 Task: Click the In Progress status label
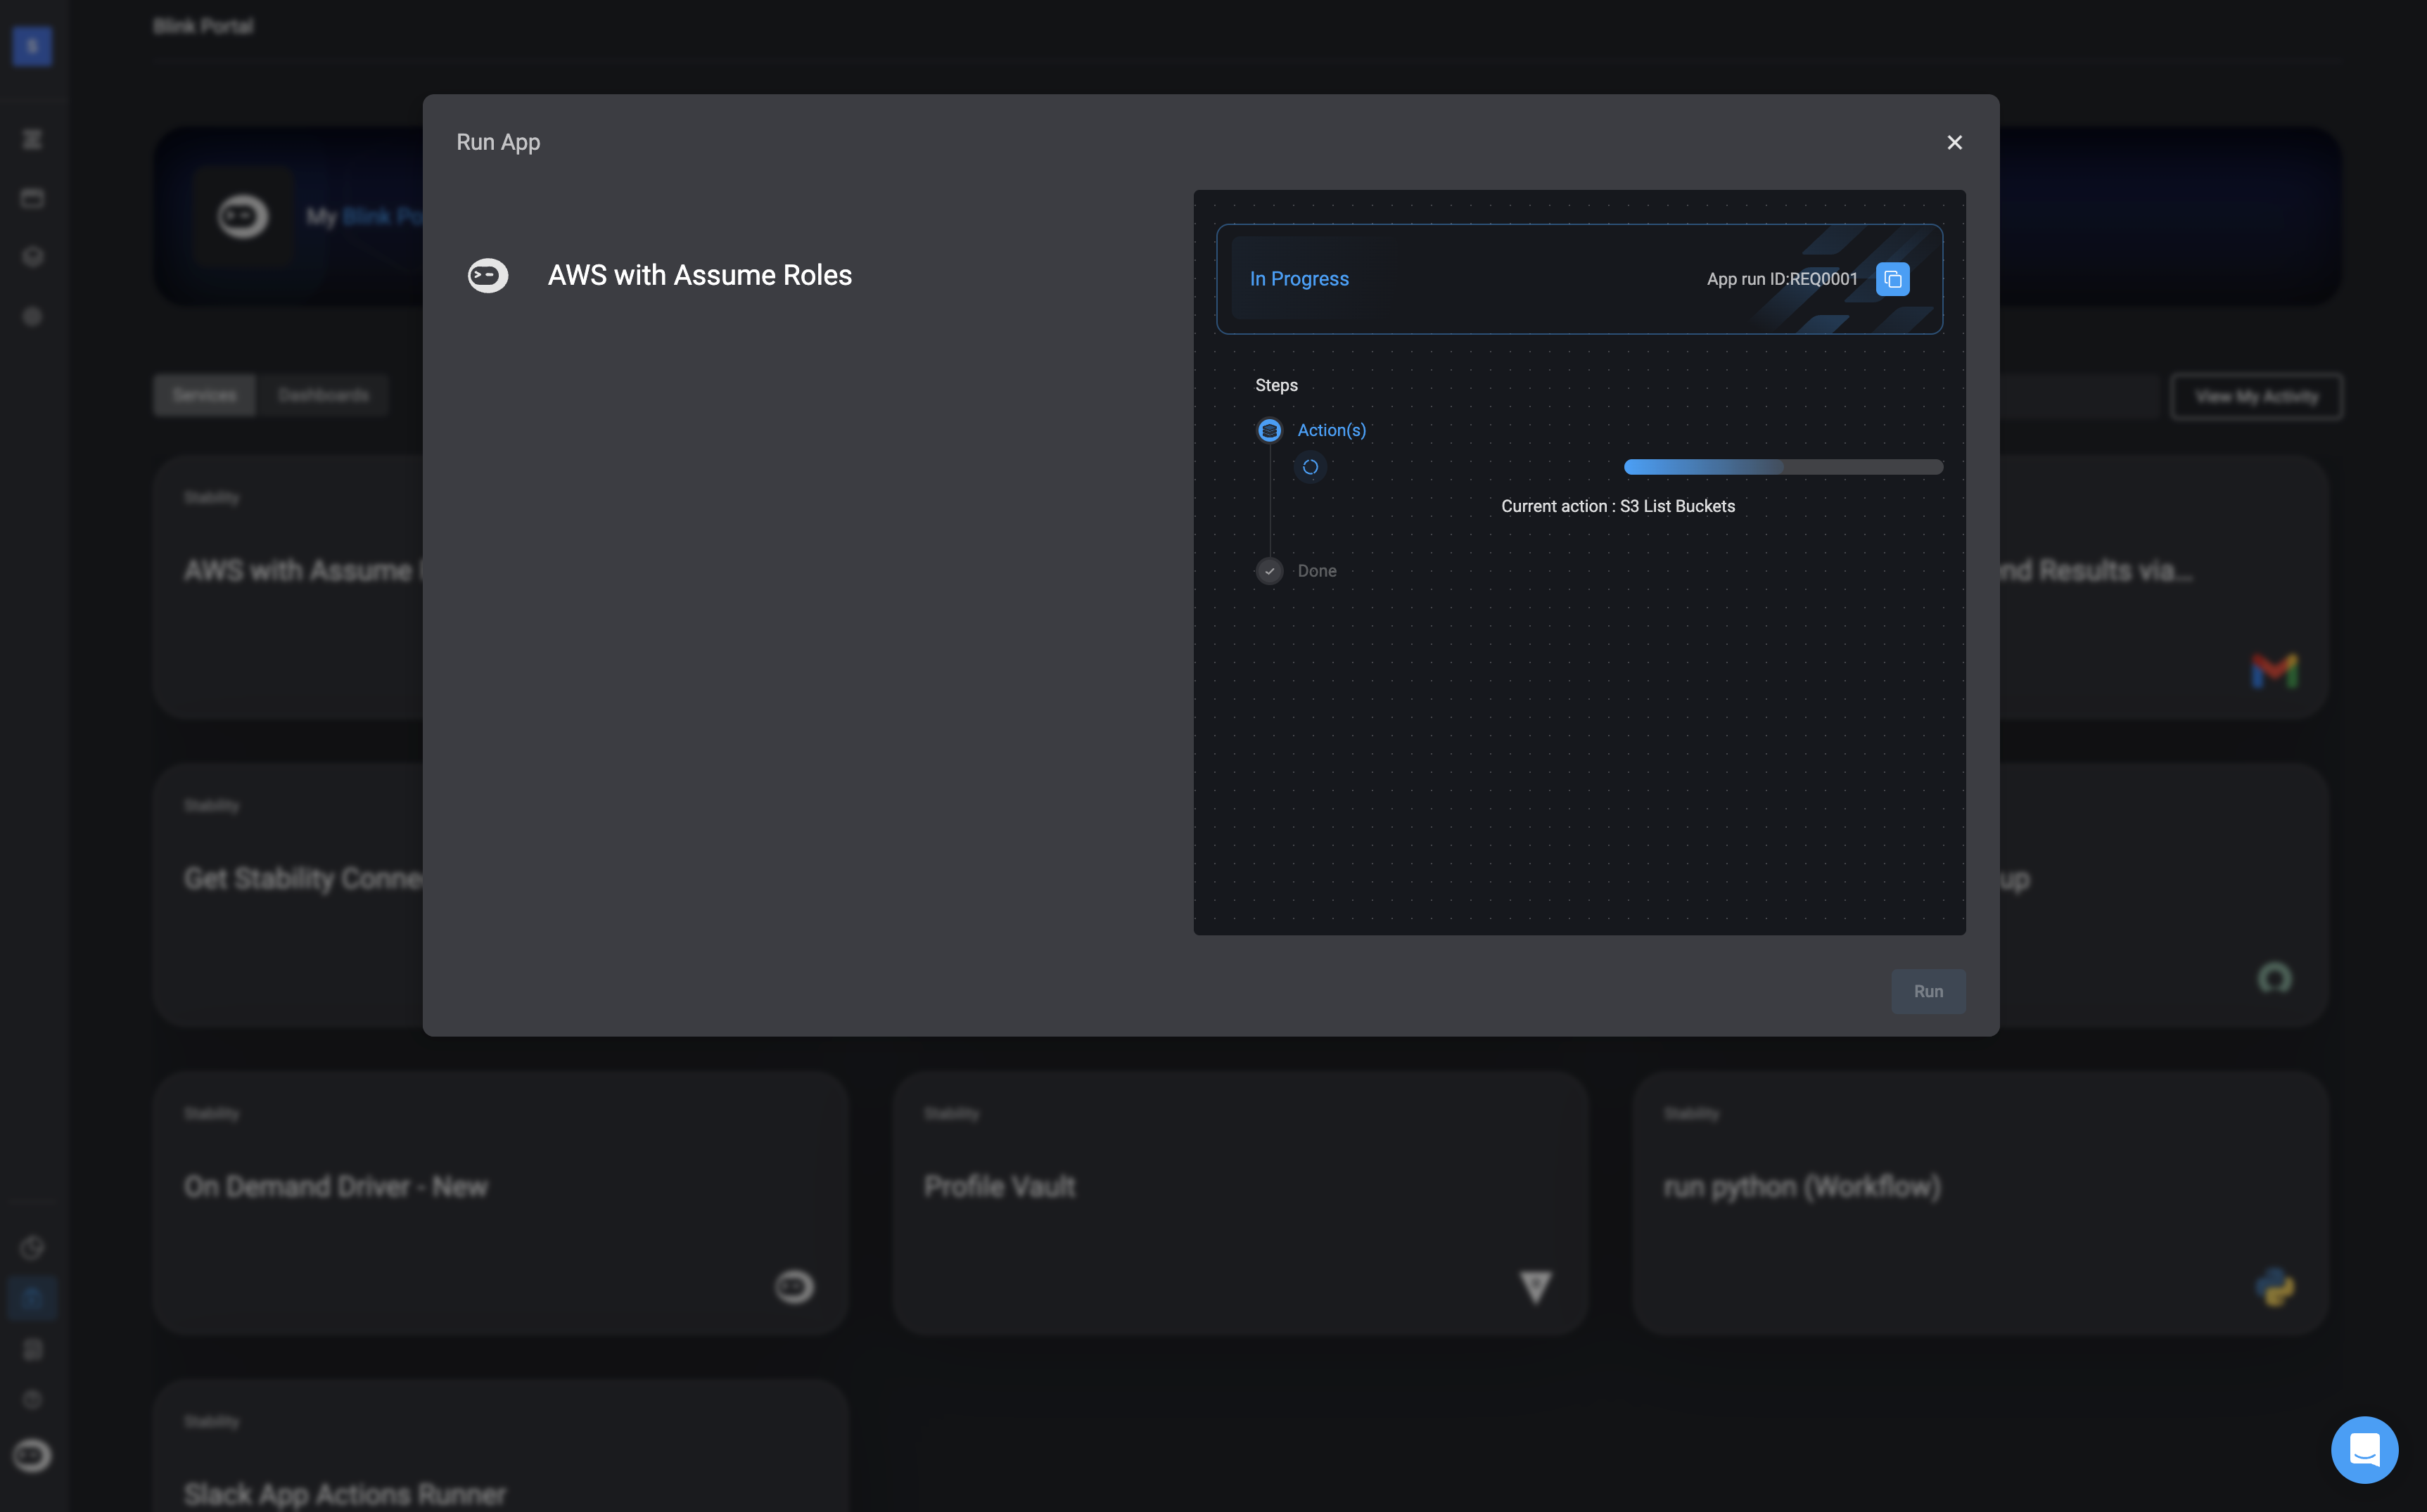pyautogui.click(x=1299, y=279)
